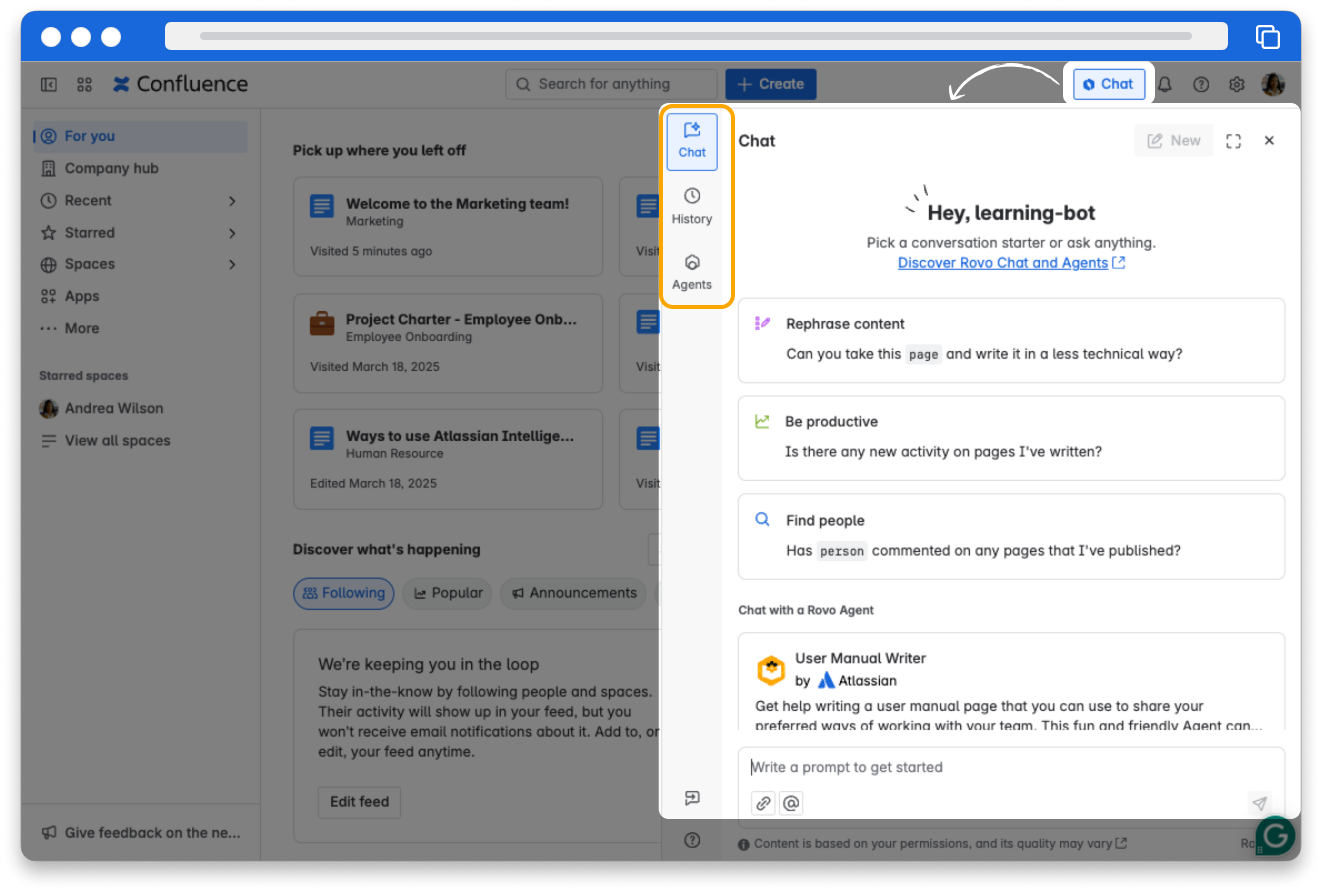Open Company hub in the sidebar
Viewport: 1322px width, 892px height.
click(x=141, y=169)
